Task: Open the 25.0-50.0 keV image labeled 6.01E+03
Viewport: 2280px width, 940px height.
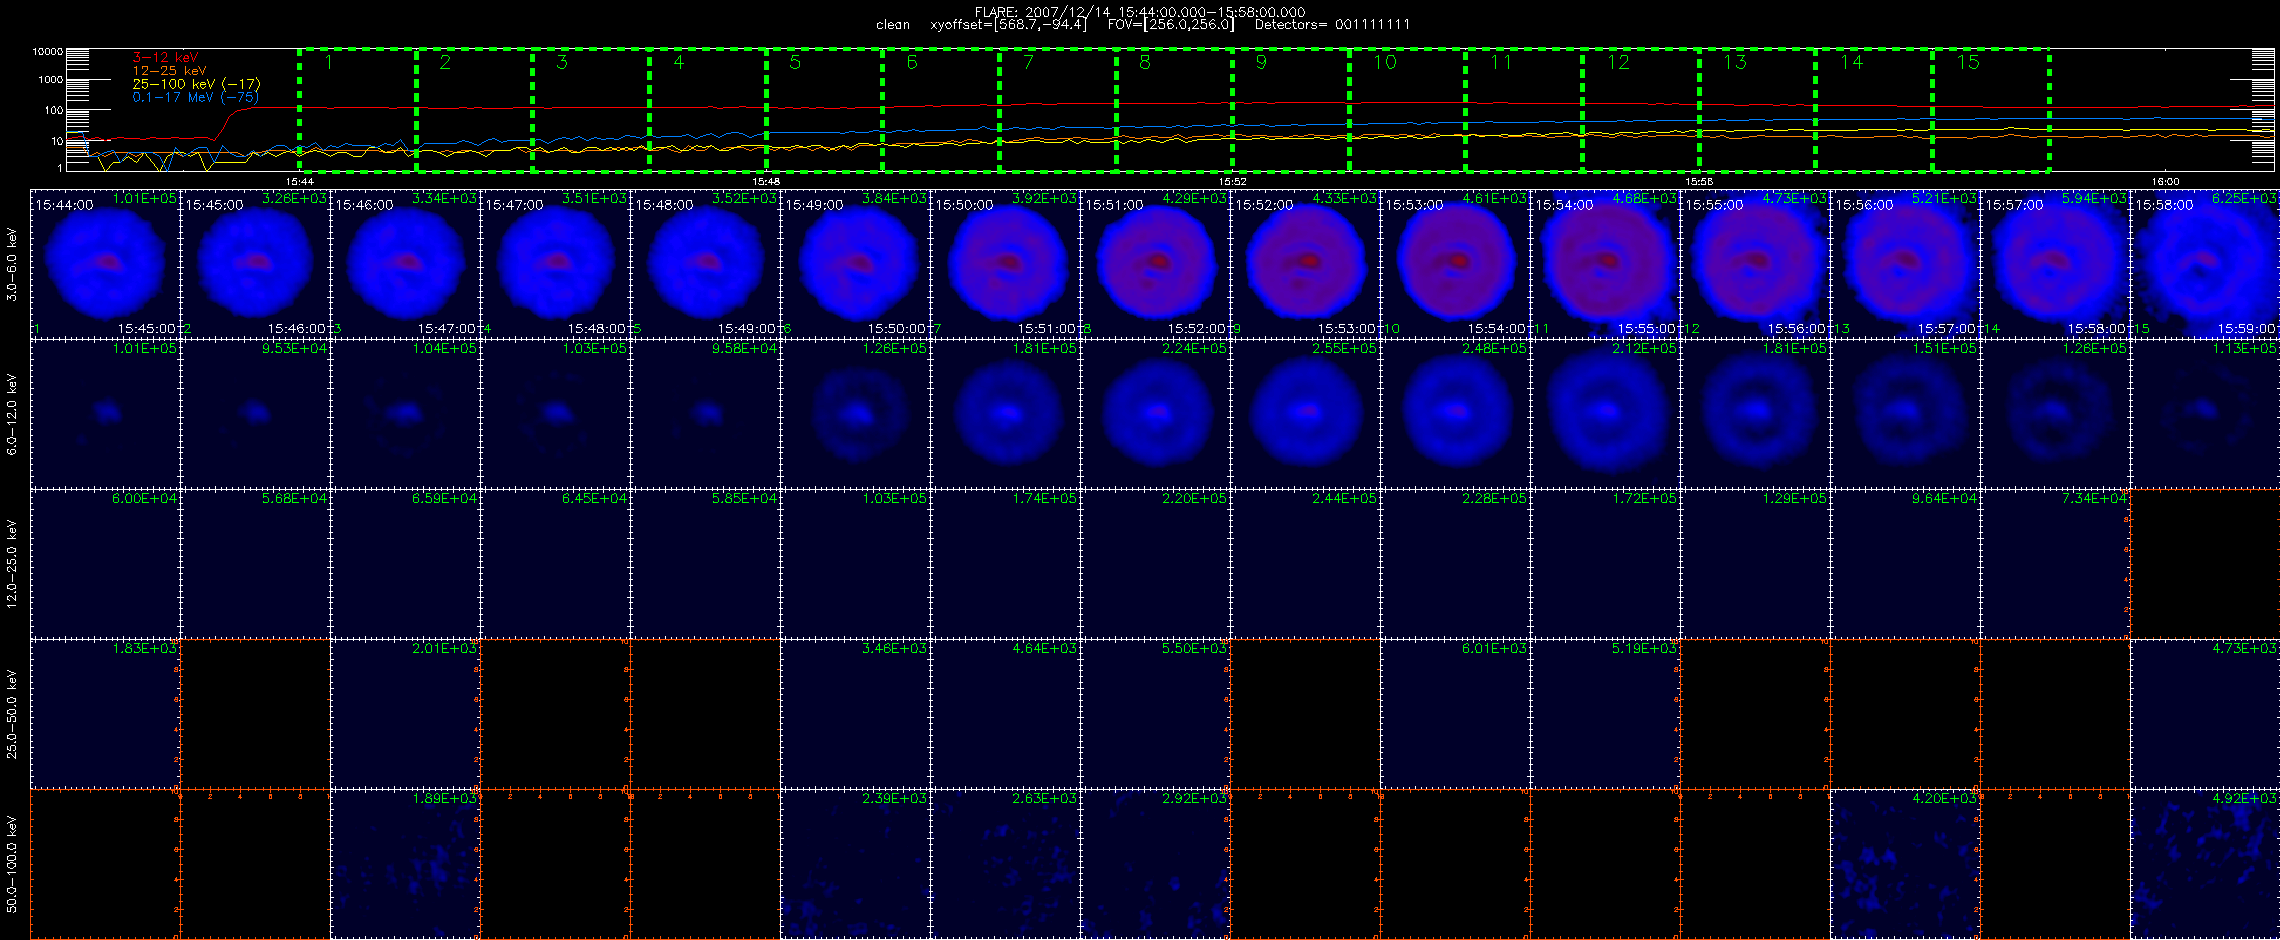Action: point(1456,714)
